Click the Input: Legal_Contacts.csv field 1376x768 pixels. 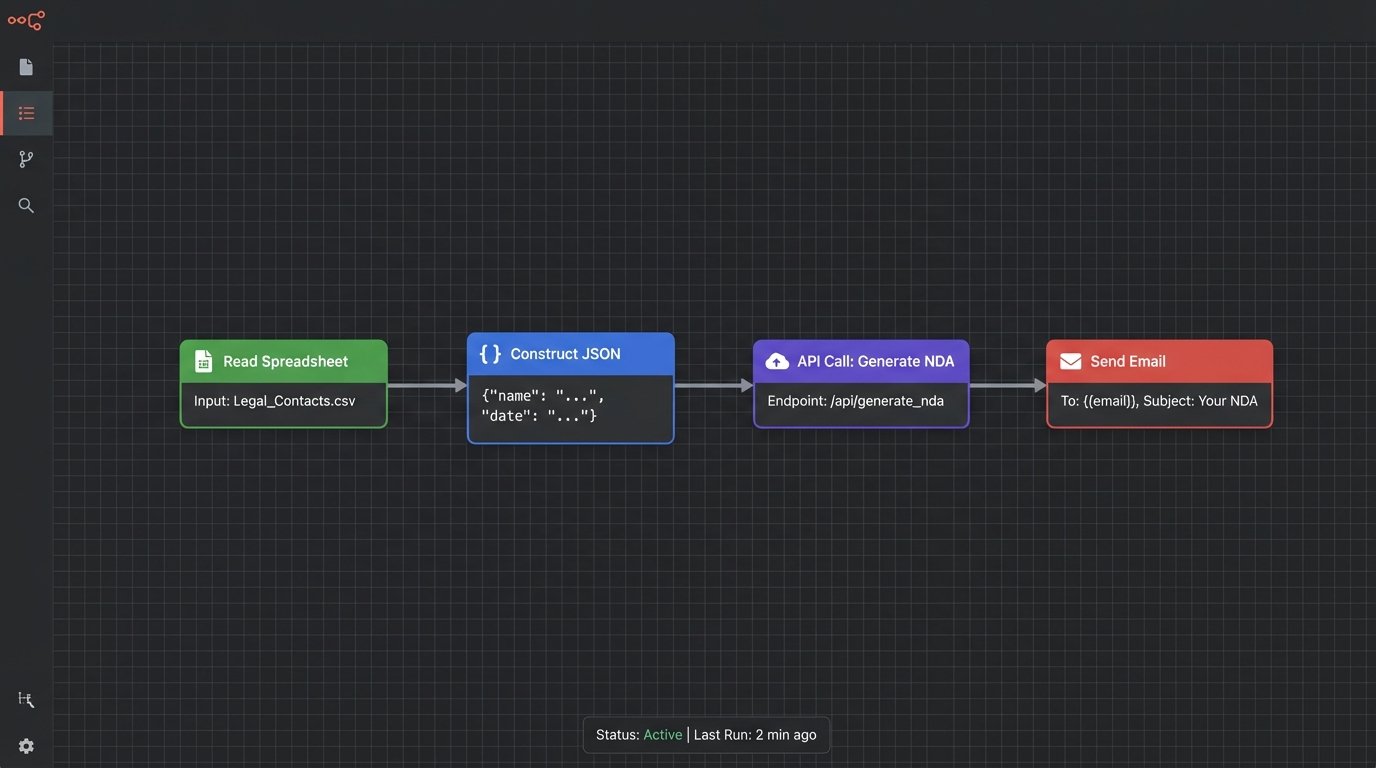(x=275, y=401)
